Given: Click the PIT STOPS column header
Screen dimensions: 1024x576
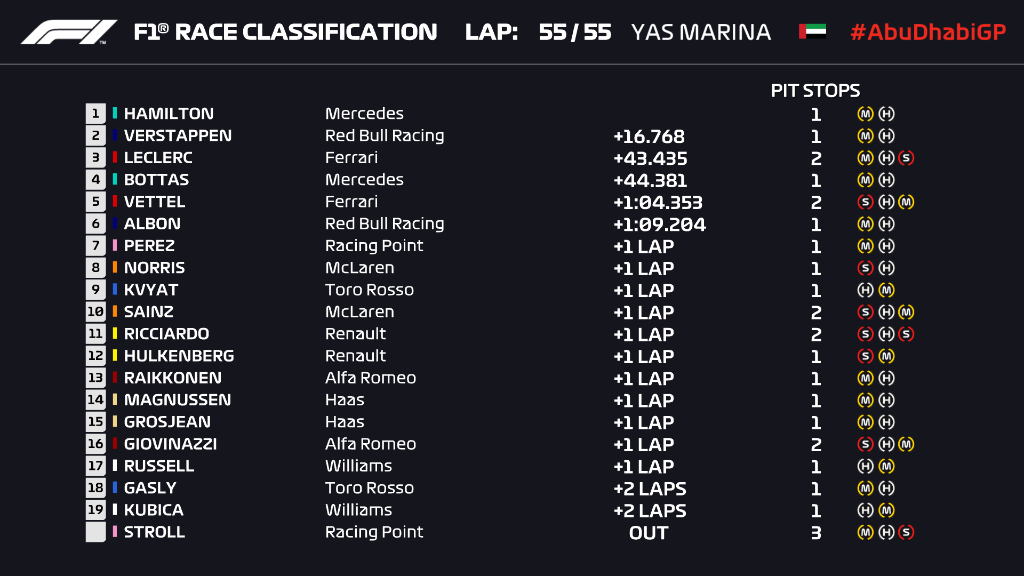Looking at the screenshot, I should (x=815, y=91).
